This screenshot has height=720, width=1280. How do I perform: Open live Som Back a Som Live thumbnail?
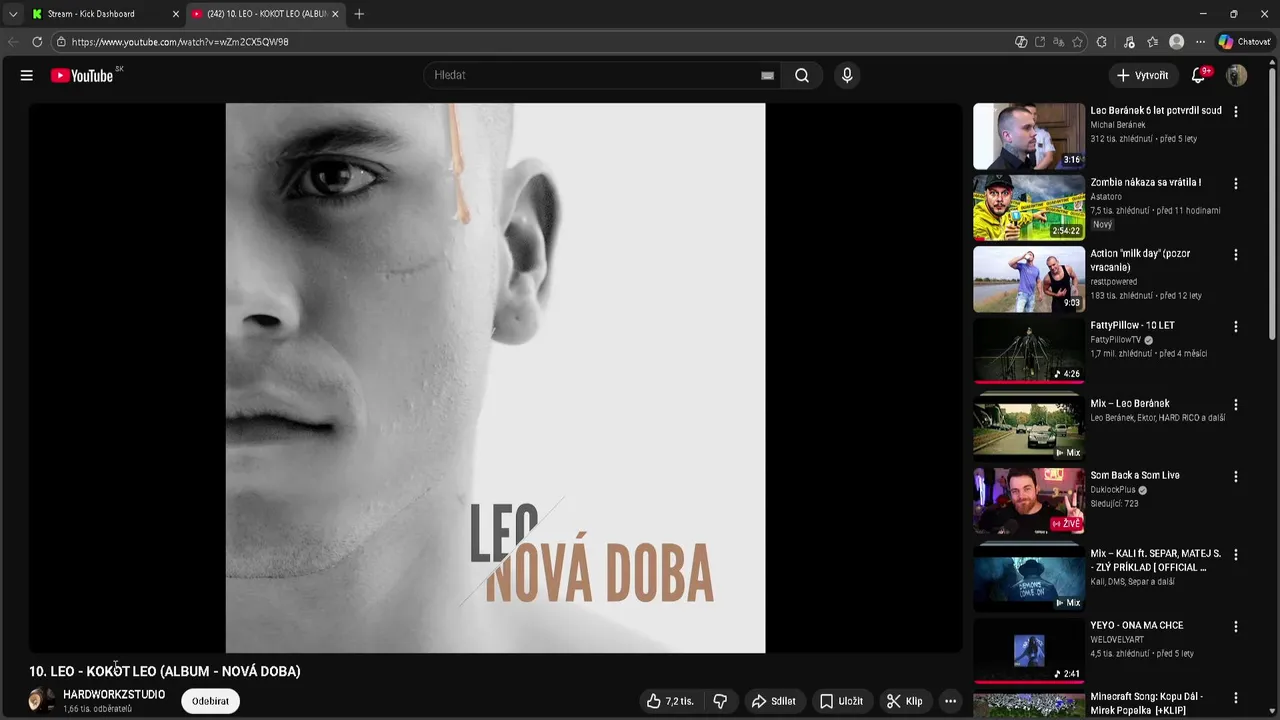(1029, 501)
